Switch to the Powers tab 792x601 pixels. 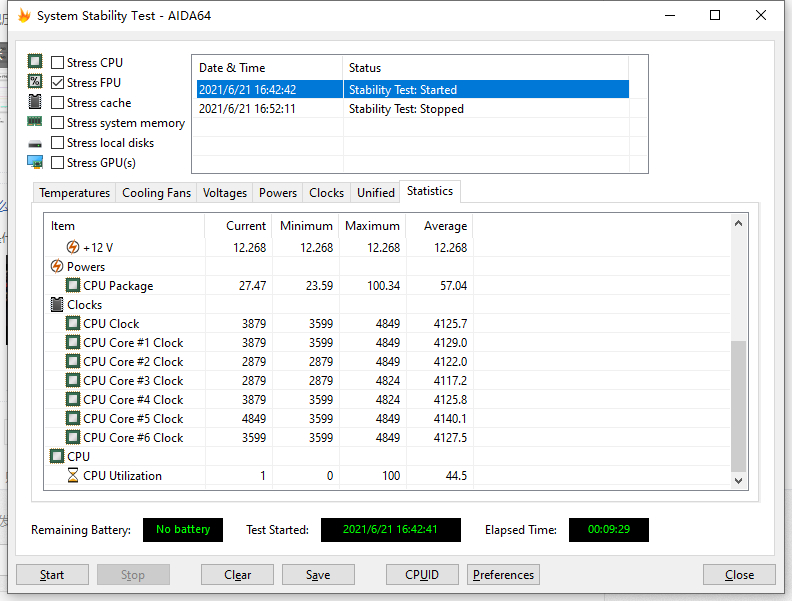pyautogui.click(x=278, y=193)
